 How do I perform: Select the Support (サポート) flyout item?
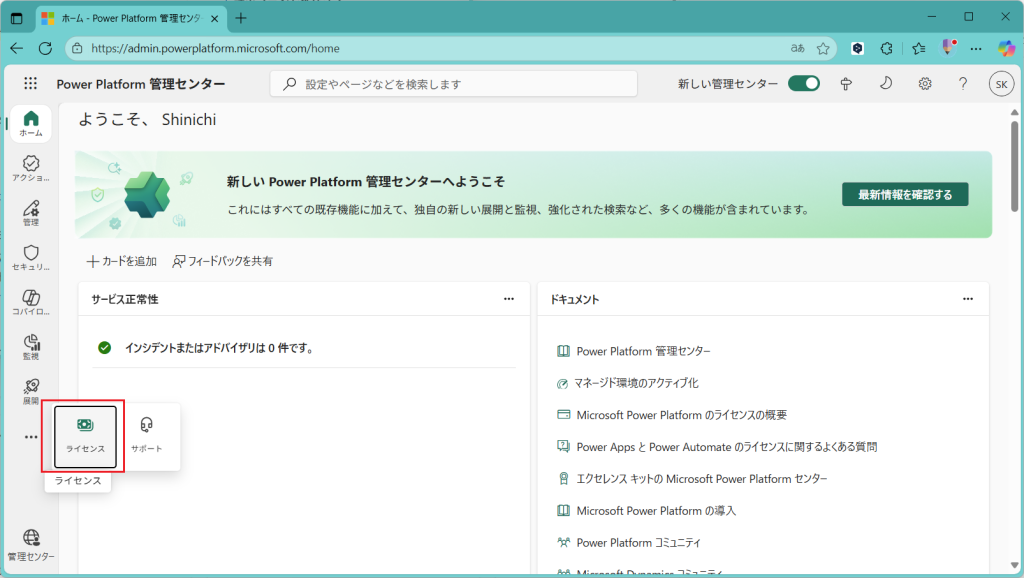tap(146, 436)
